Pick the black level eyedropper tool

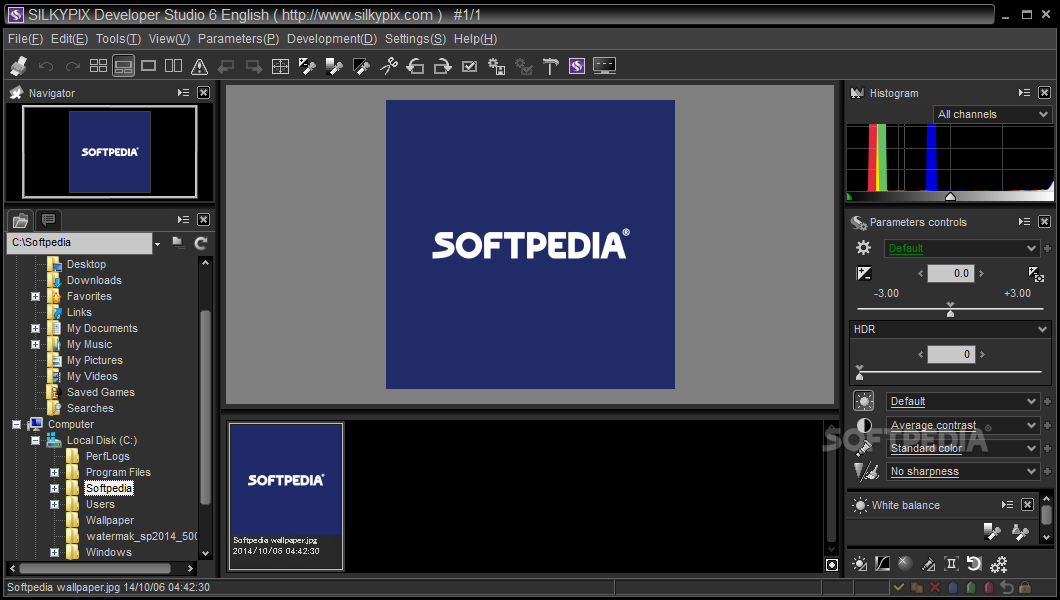361,66
